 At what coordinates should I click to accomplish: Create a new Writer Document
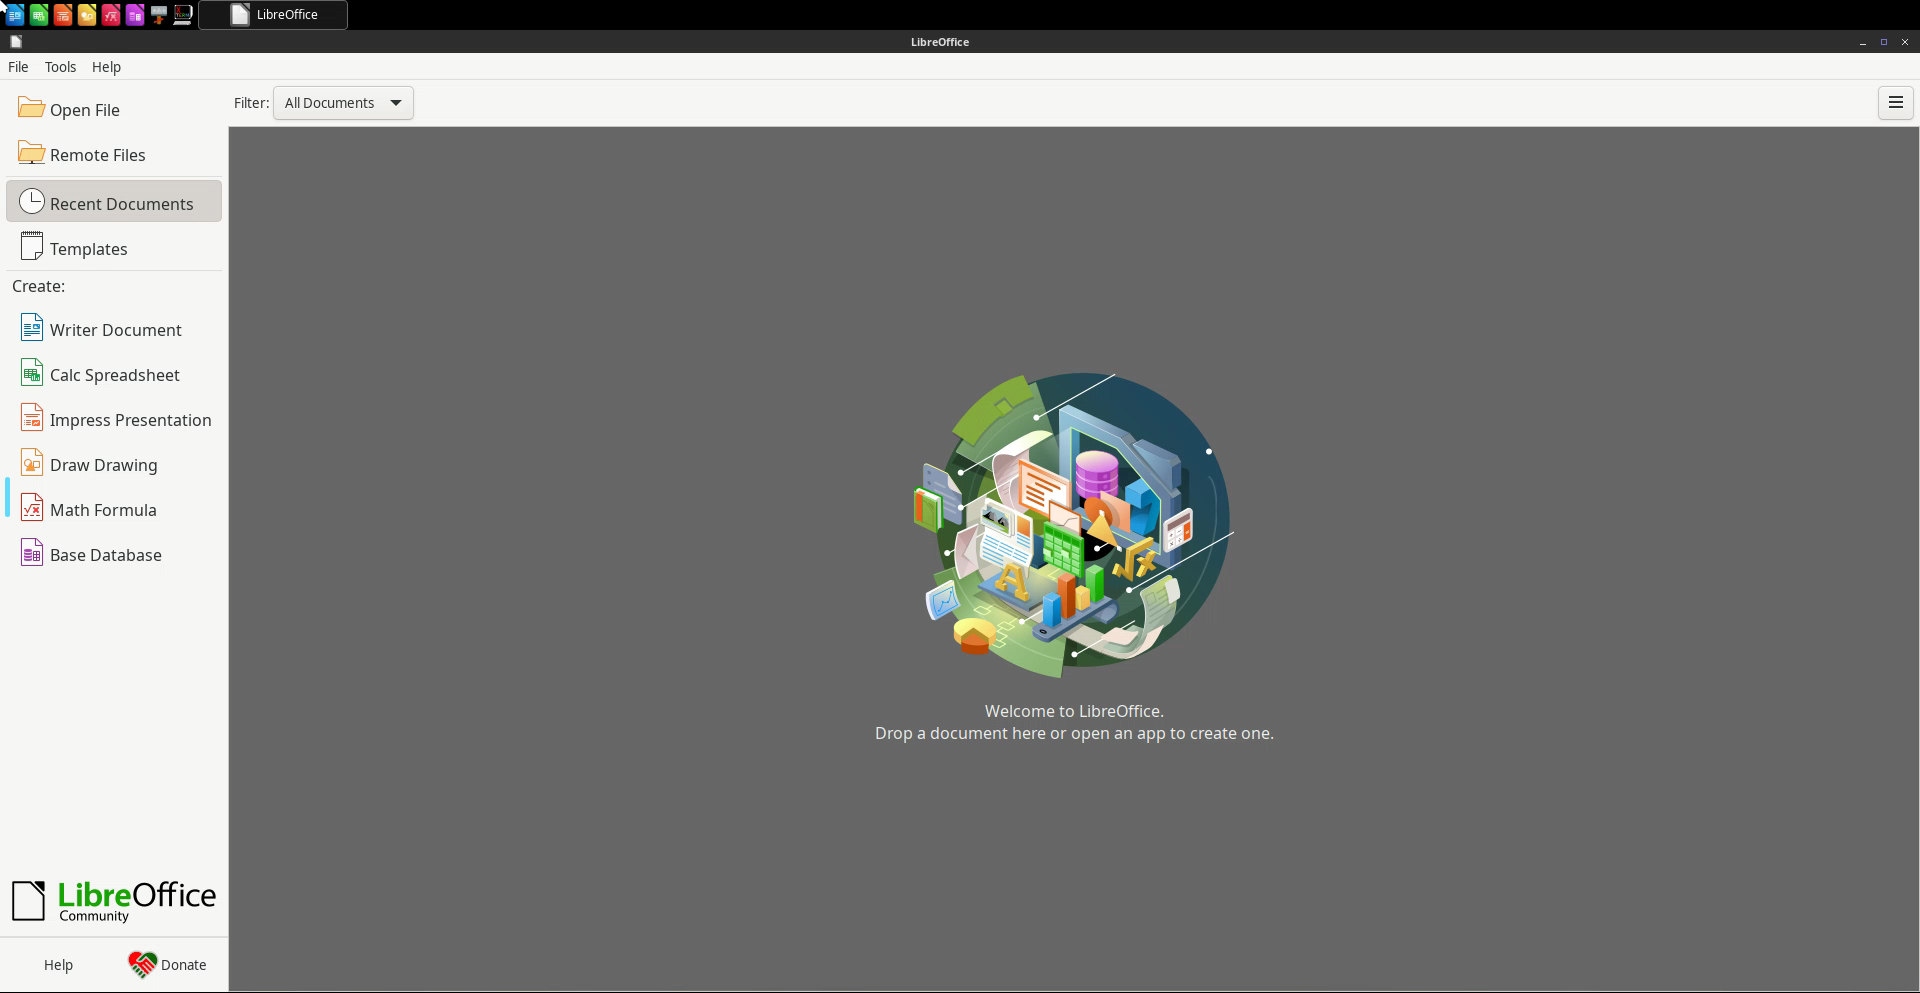point(115,330)
